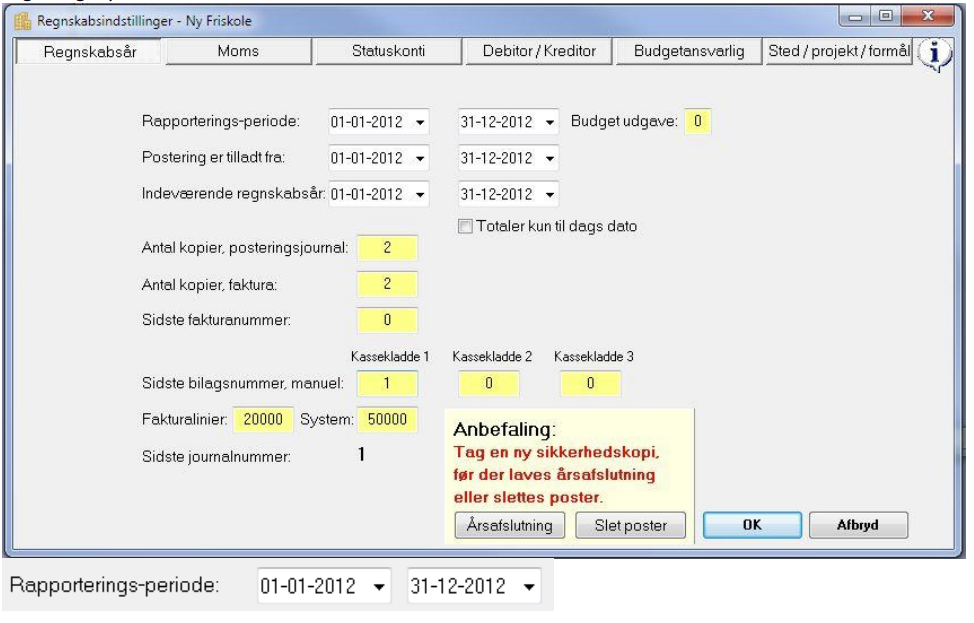The height and width of the screenshot is (623, 974).
Task: Click the Slet poster button
Action: 630,525
